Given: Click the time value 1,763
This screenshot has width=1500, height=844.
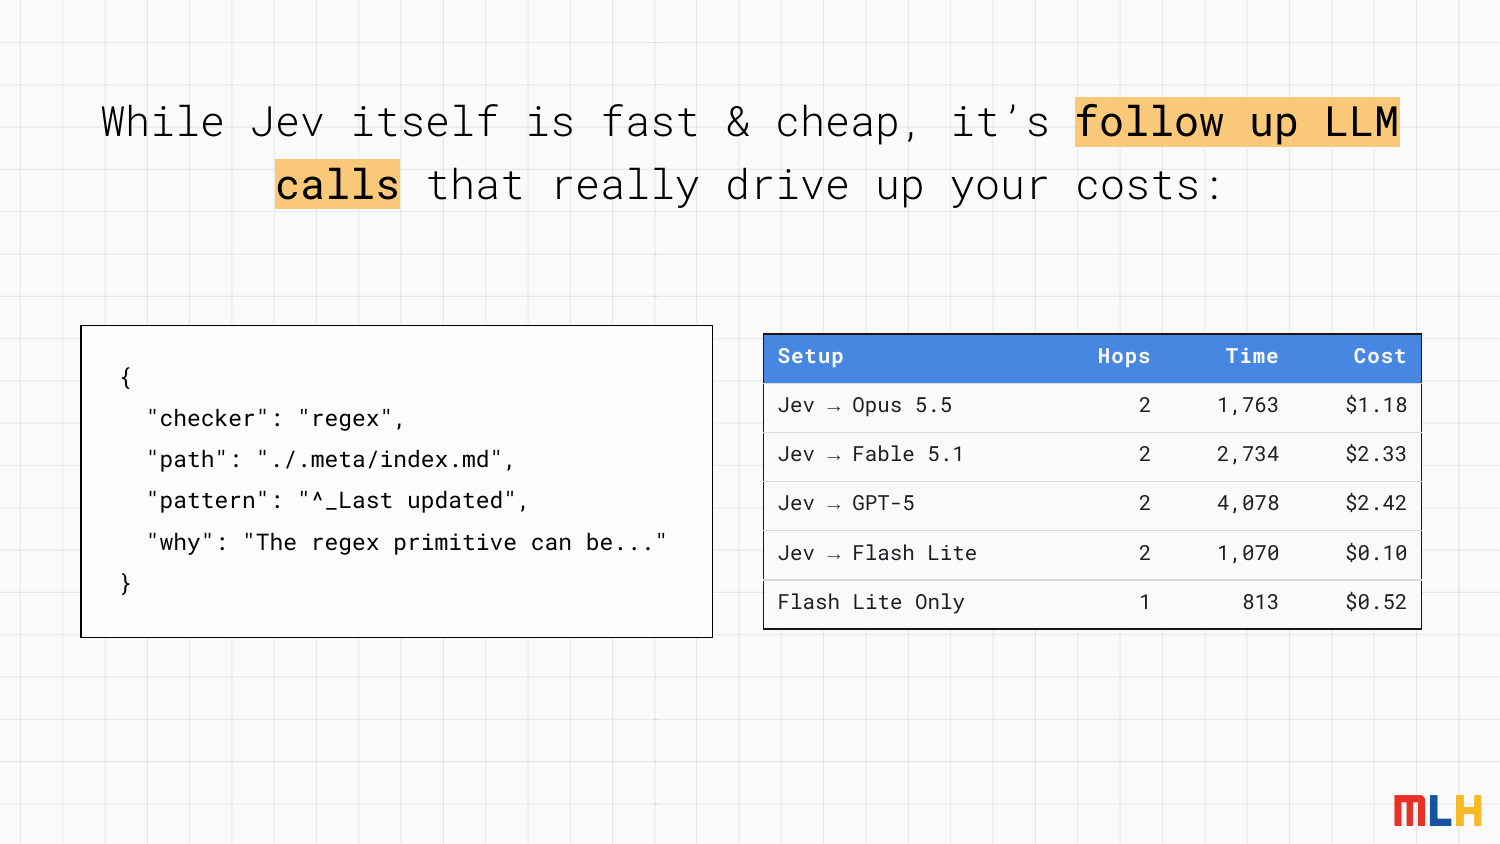Looking at the screenshot, I should pyautogui.click(x=1248, y=406).
